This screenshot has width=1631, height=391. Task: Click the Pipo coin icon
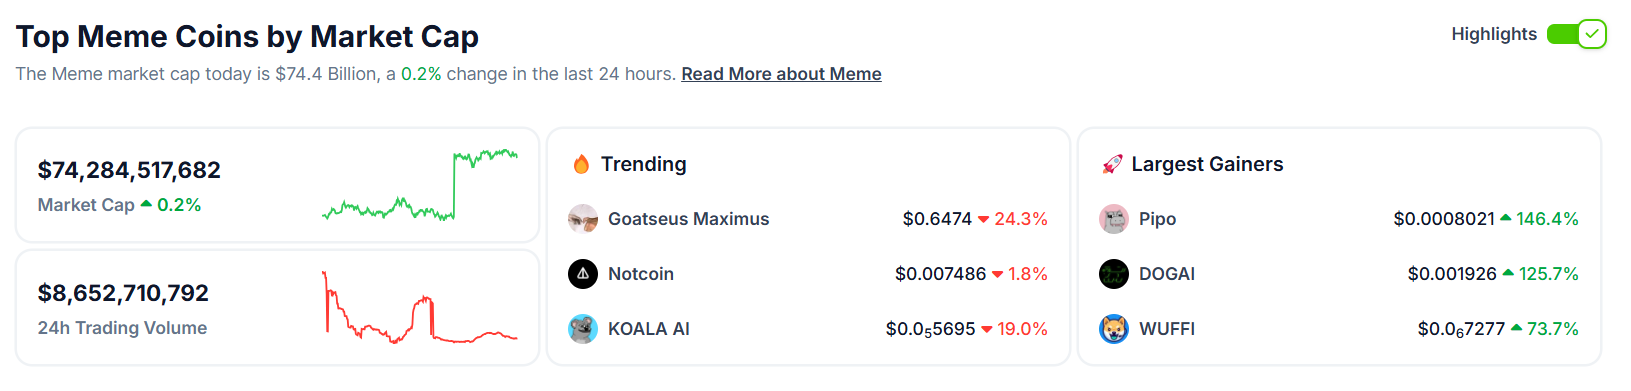tap(1114, 219)
